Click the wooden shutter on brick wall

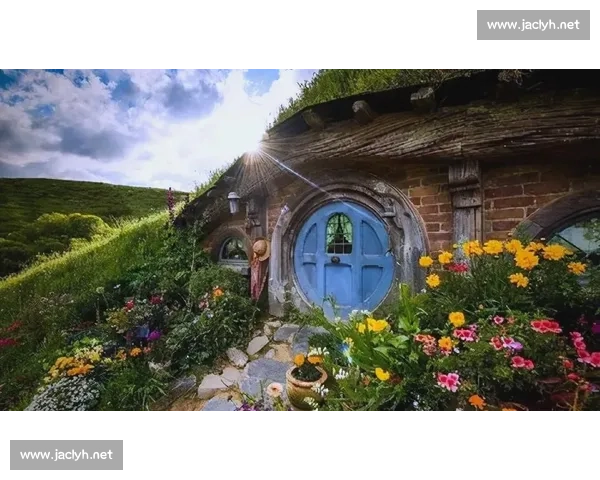coord(465,202)
